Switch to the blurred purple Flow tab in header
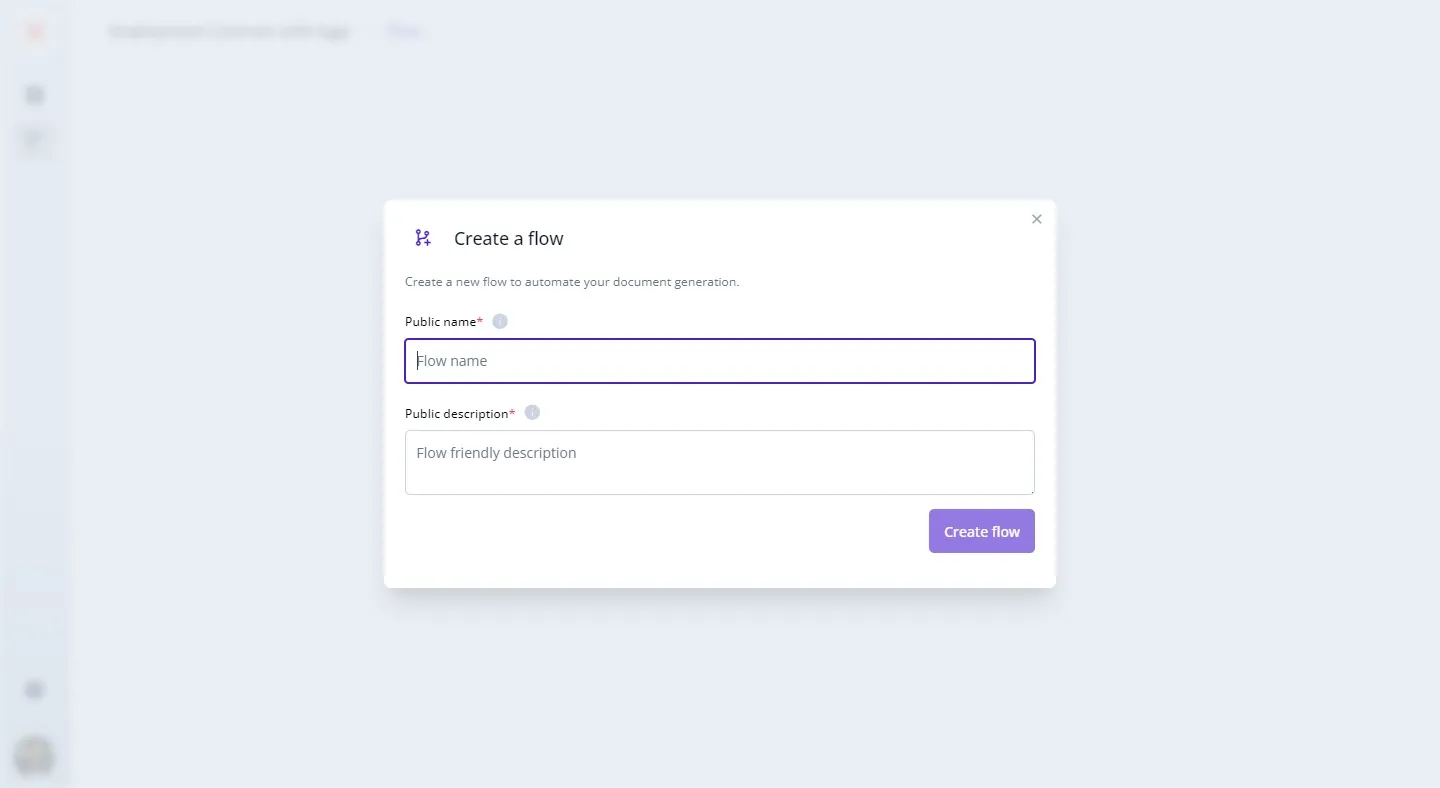 coord(404,31)
